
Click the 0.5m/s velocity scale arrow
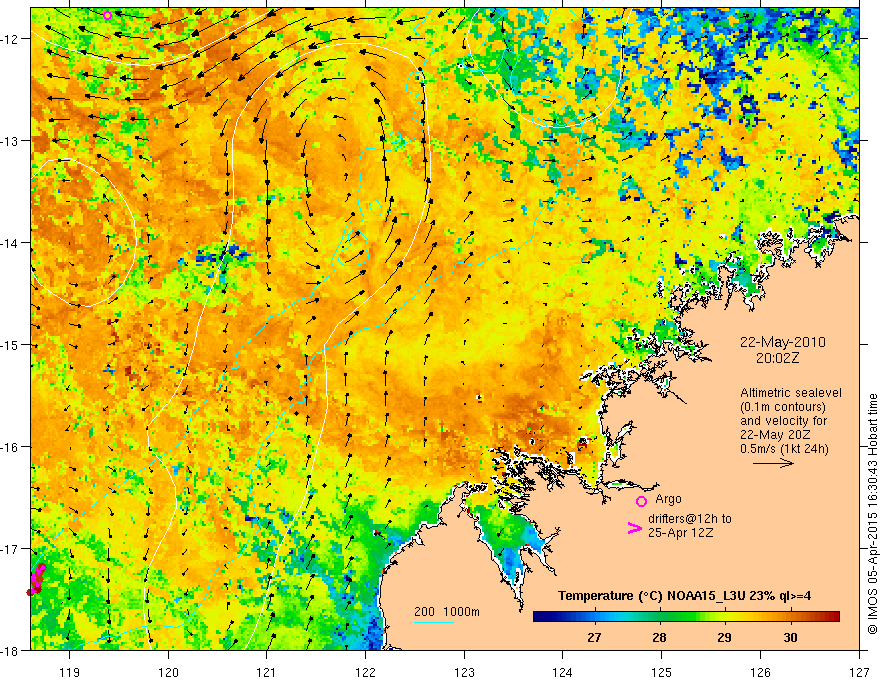pyautogui.click(x=773, y=463)
